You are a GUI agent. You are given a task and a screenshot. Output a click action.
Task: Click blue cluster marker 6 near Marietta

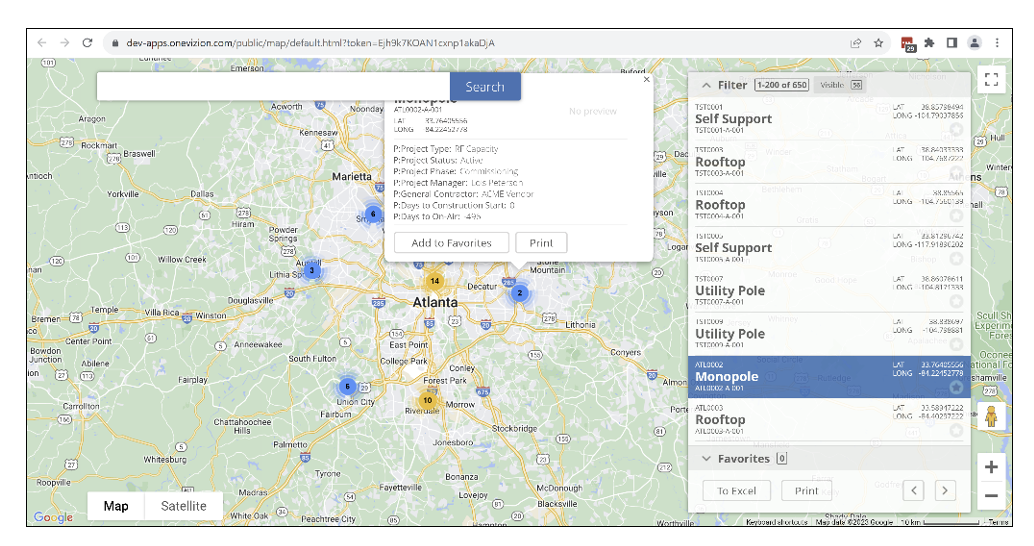(373, 214)
